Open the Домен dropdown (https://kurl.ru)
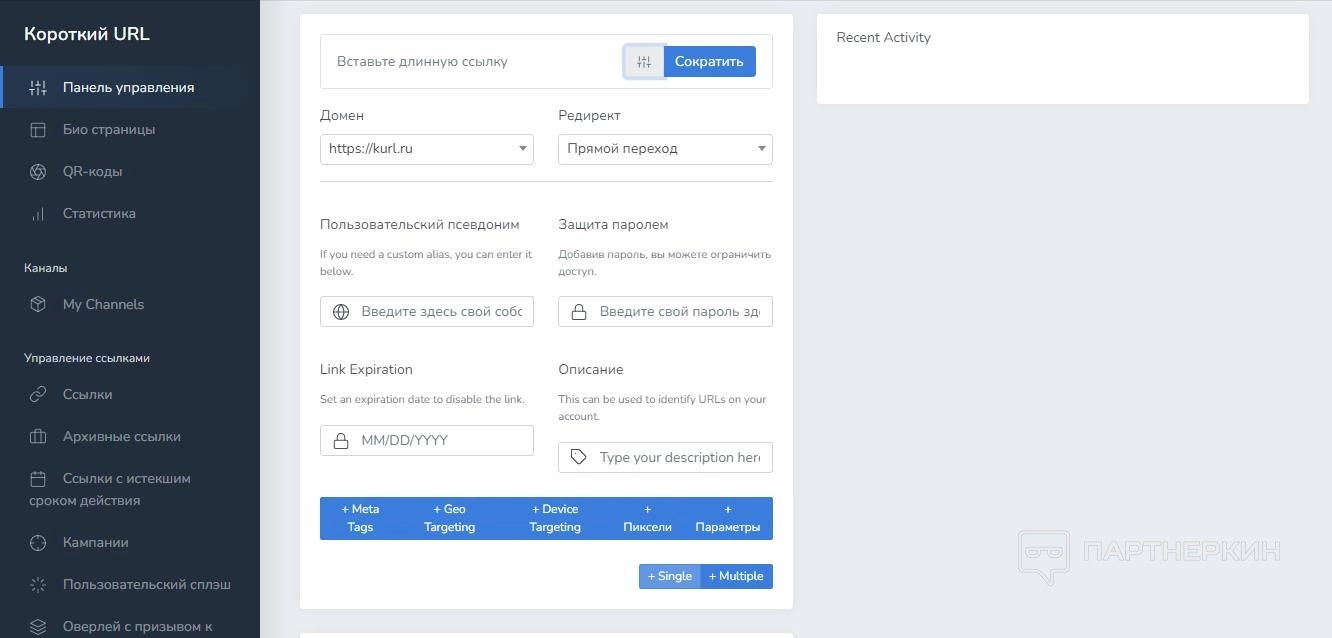The image size is (1332, 638). tap(427, 149)
